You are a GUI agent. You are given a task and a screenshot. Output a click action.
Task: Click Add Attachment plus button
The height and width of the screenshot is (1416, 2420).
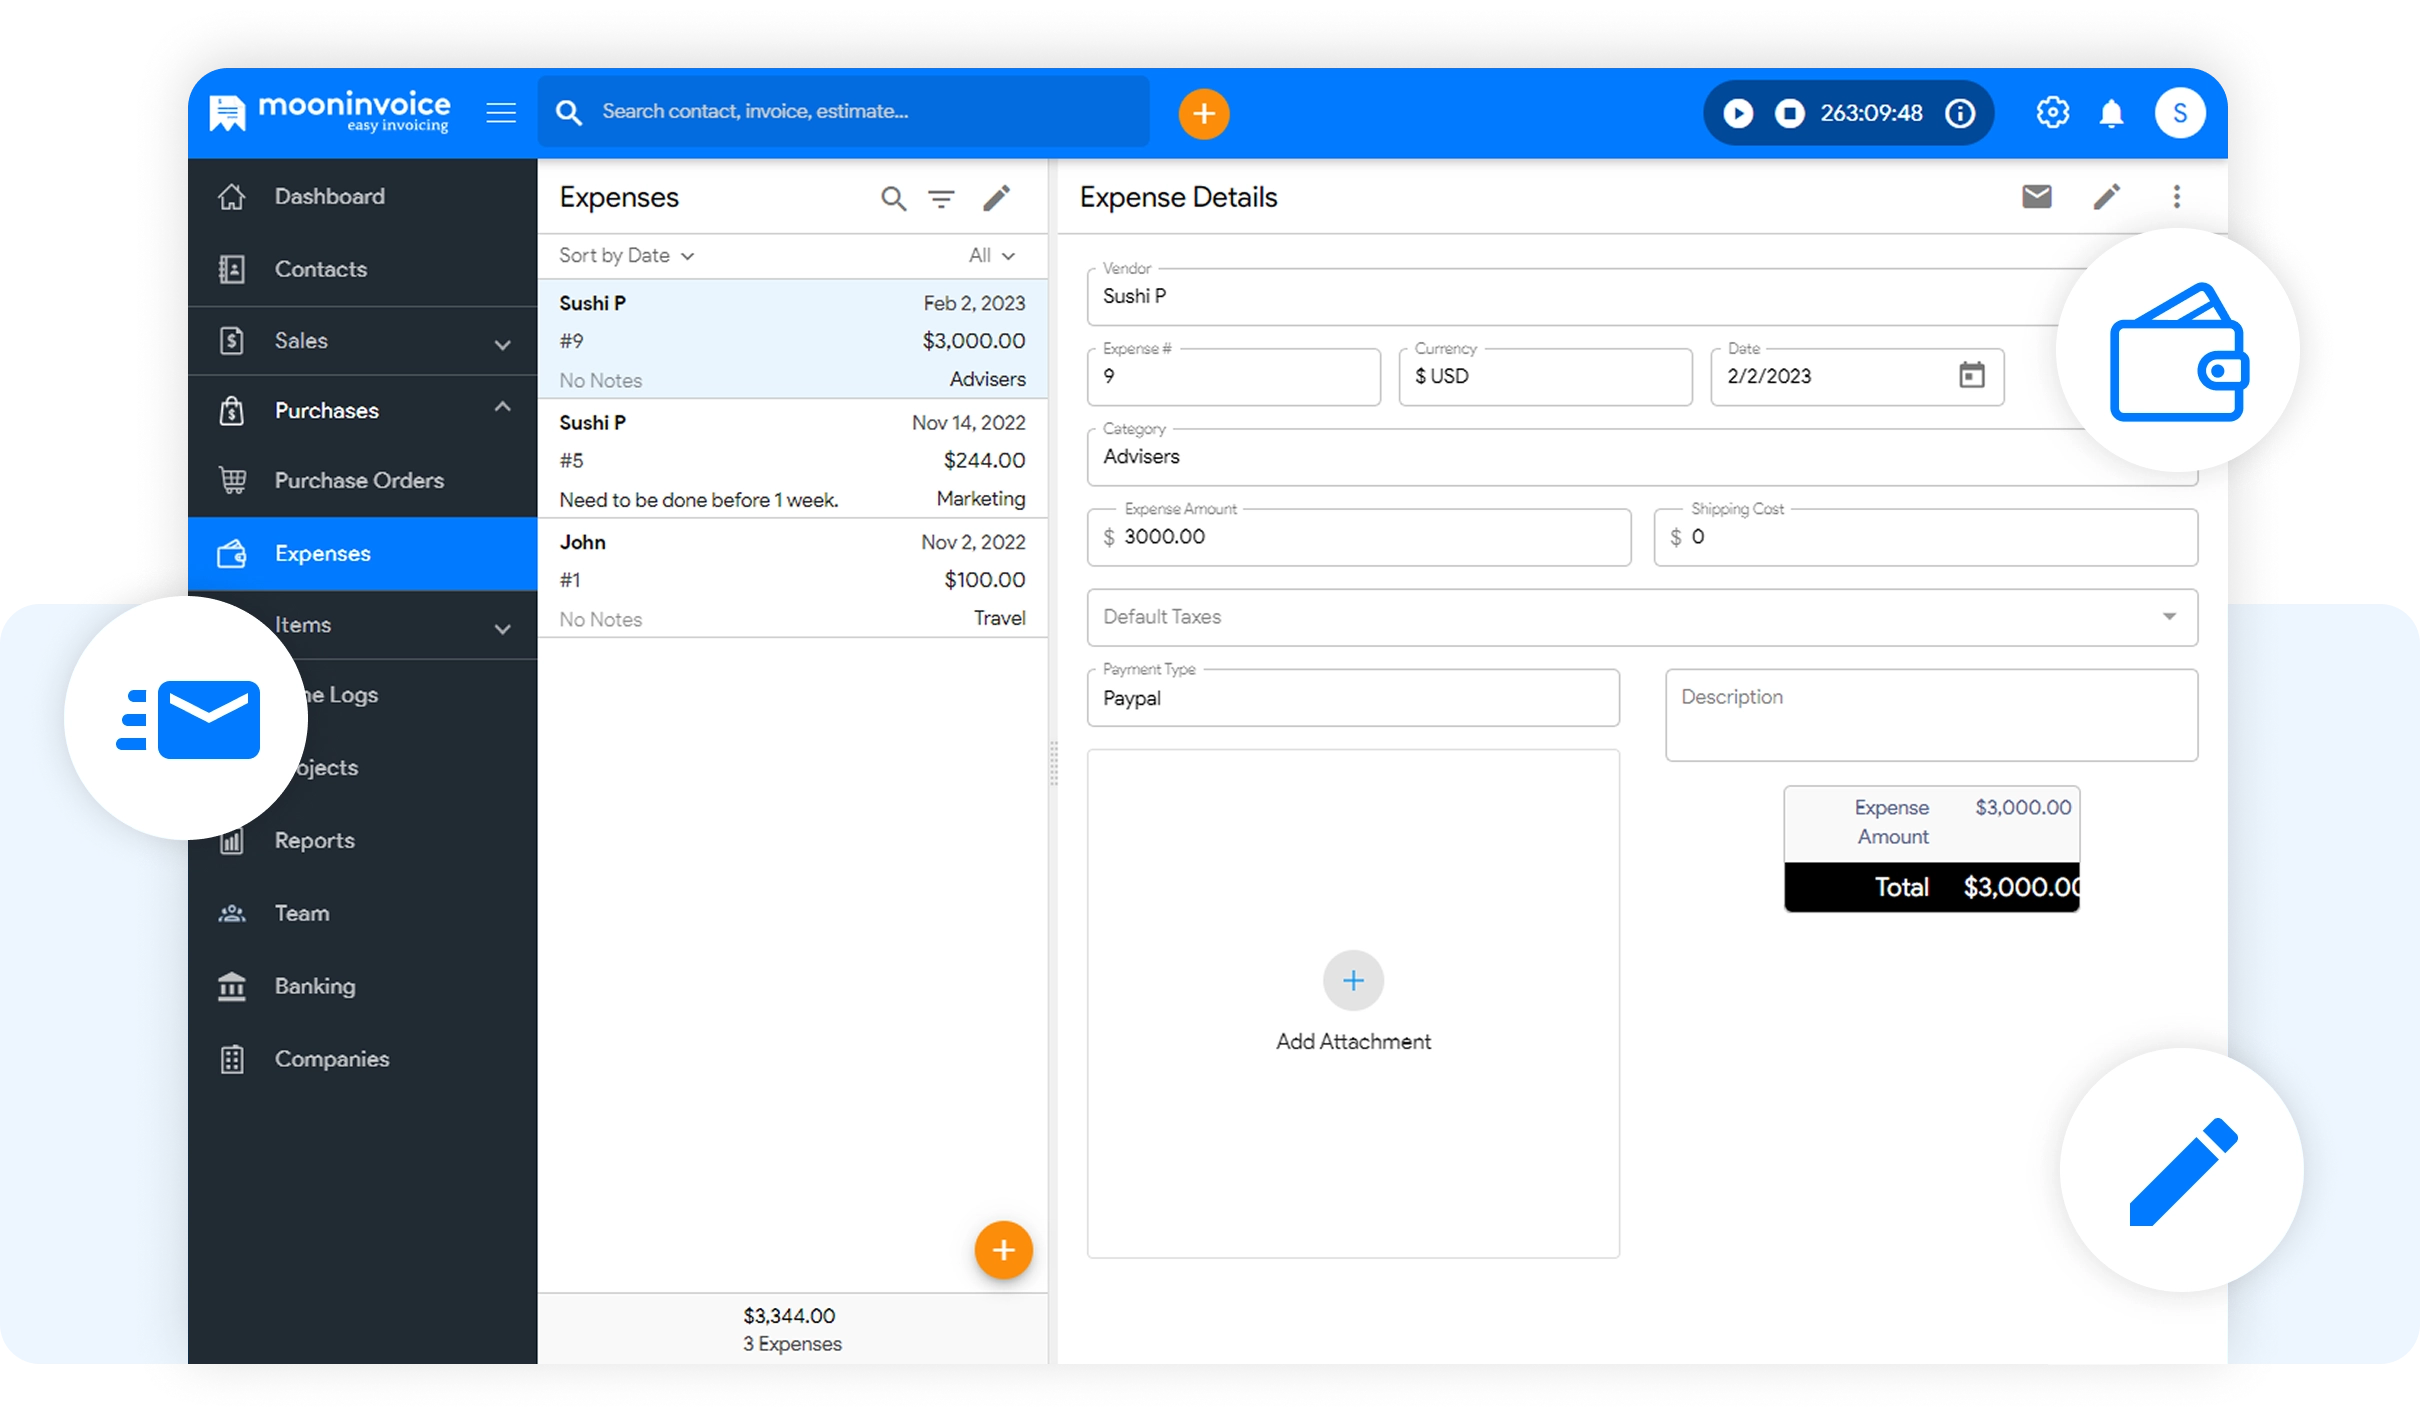pyautogui.click(x=1352, y=981)
